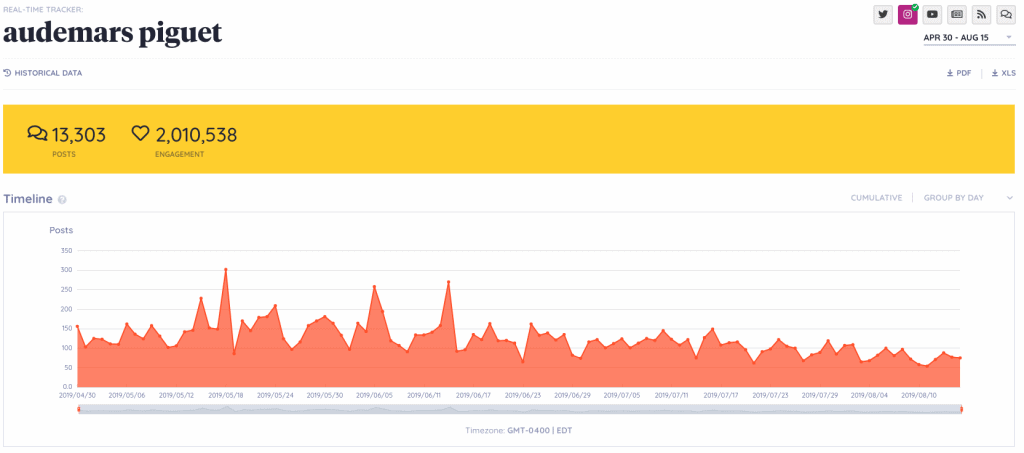
Task: Click the 13,303 posts count
Action: coord(78,135)
